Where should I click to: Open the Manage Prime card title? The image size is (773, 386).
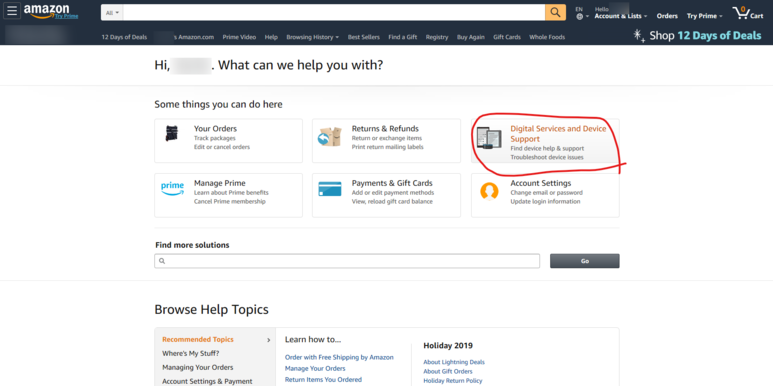point(219,183)
